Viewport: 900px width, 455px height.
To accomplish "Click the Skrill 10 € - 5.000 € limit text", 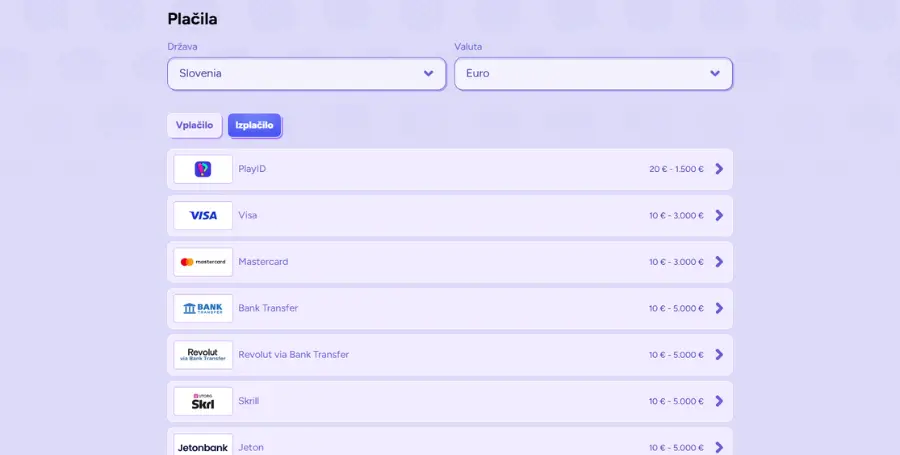I will coord(676,401).
